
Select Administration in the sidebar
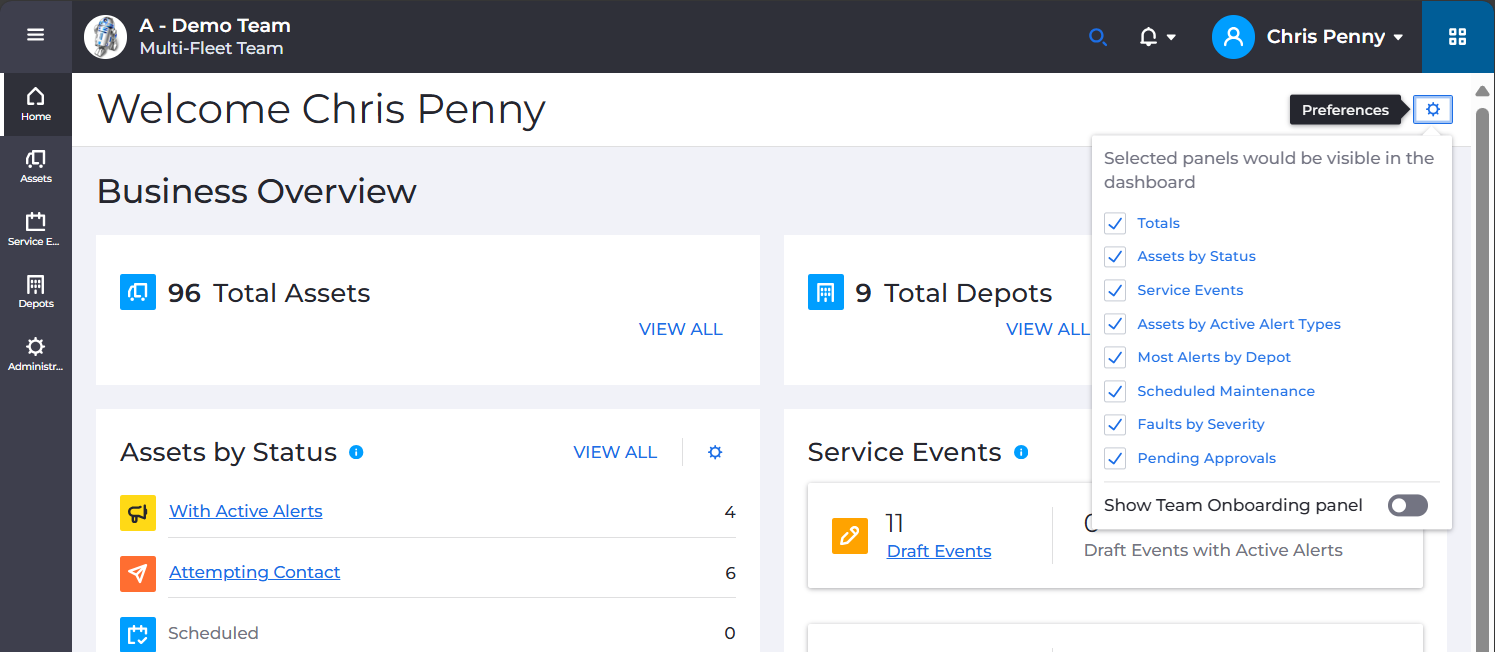tap(36, 352)
